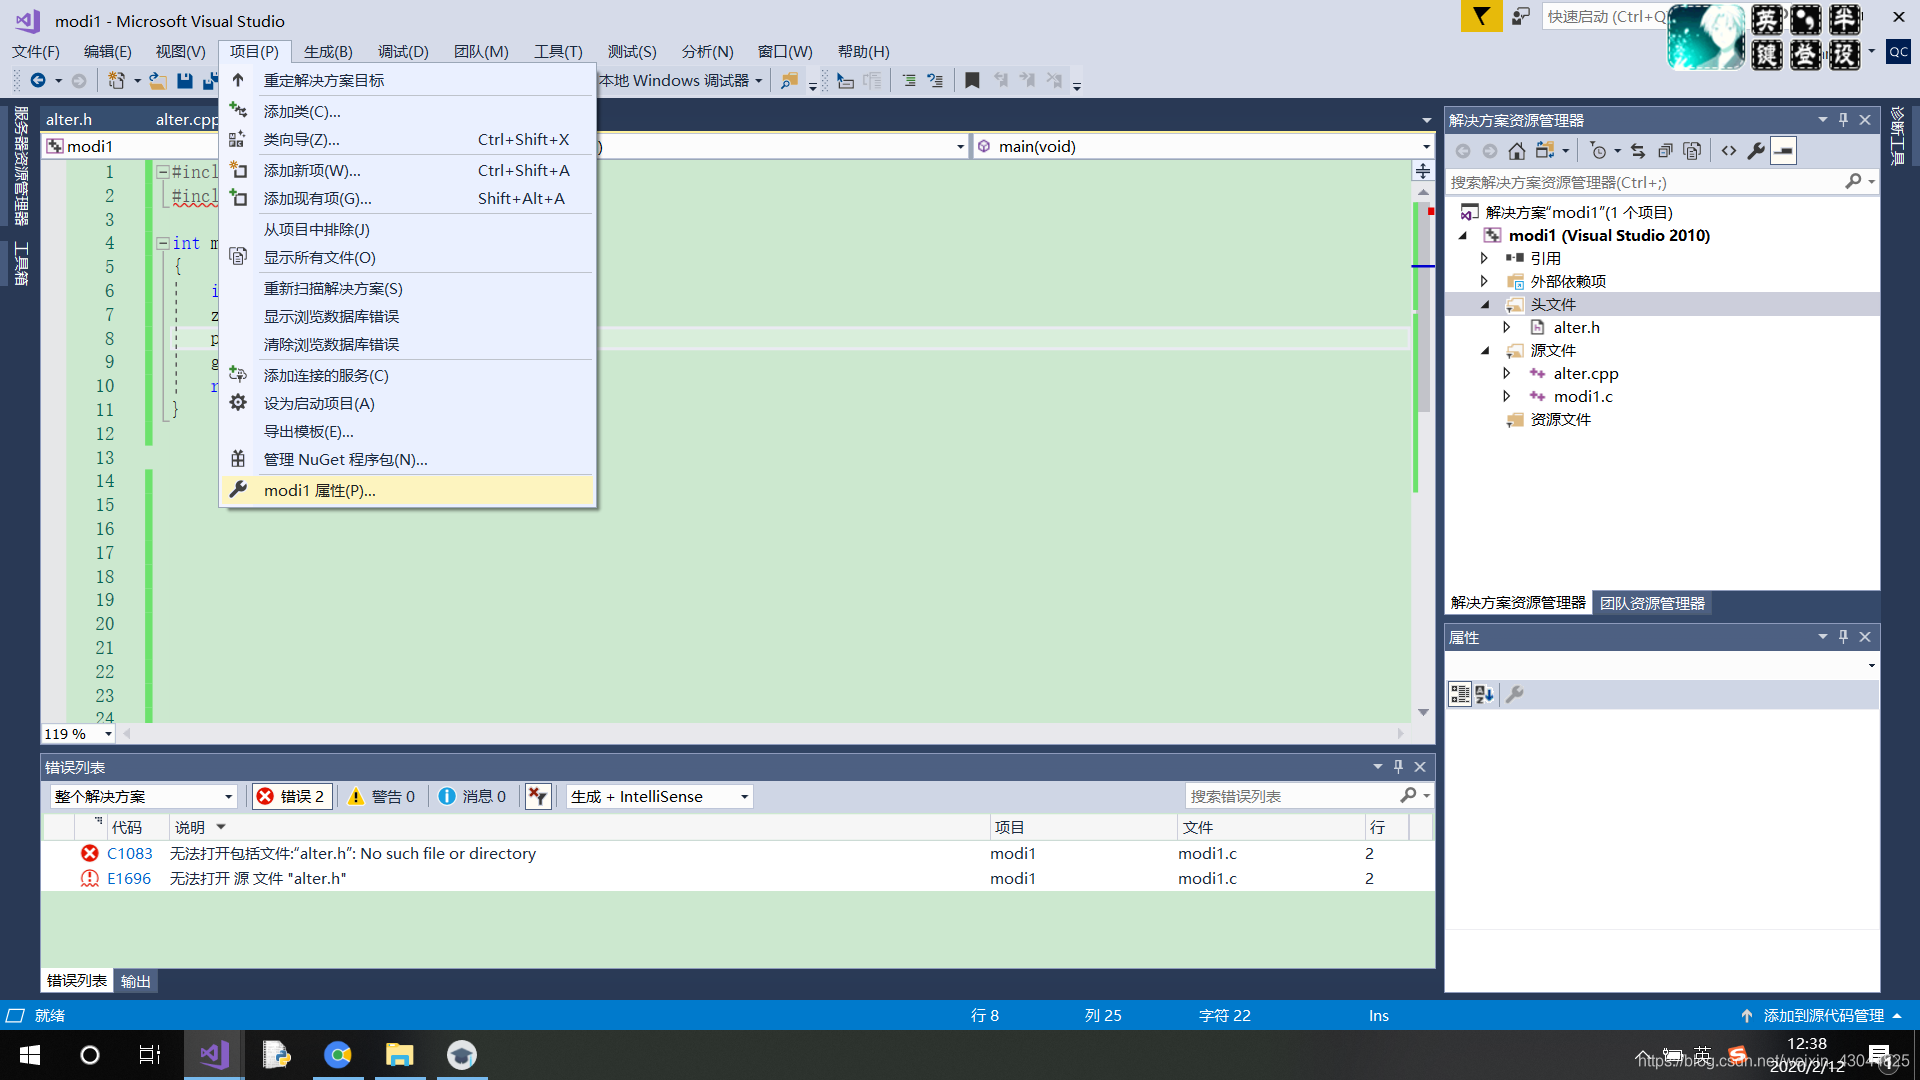The width and height of the screenshot is (1920, 1080).
Task: Click the error list filter funnel icon
Action: tap(538, 796)
